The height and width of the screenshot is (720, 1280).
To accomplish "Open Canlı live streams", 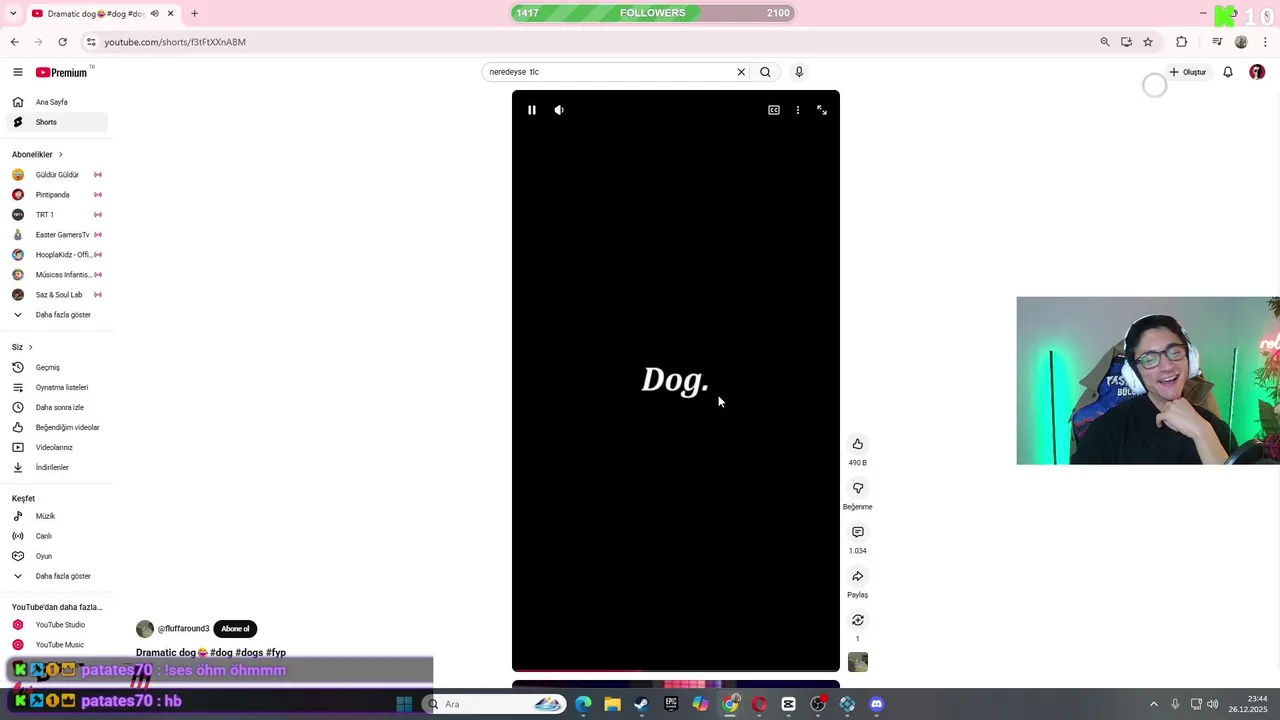I will coord(57,536).
